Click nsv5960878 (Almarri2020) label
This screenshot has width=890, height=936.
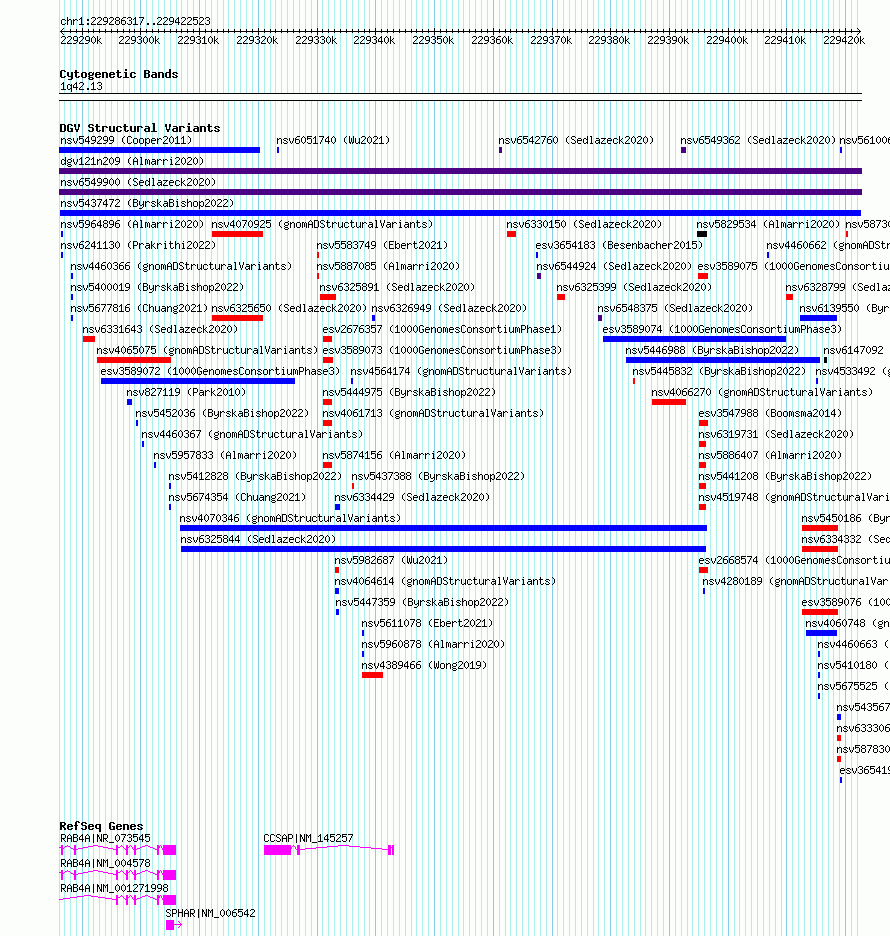[x=433, y=644]
